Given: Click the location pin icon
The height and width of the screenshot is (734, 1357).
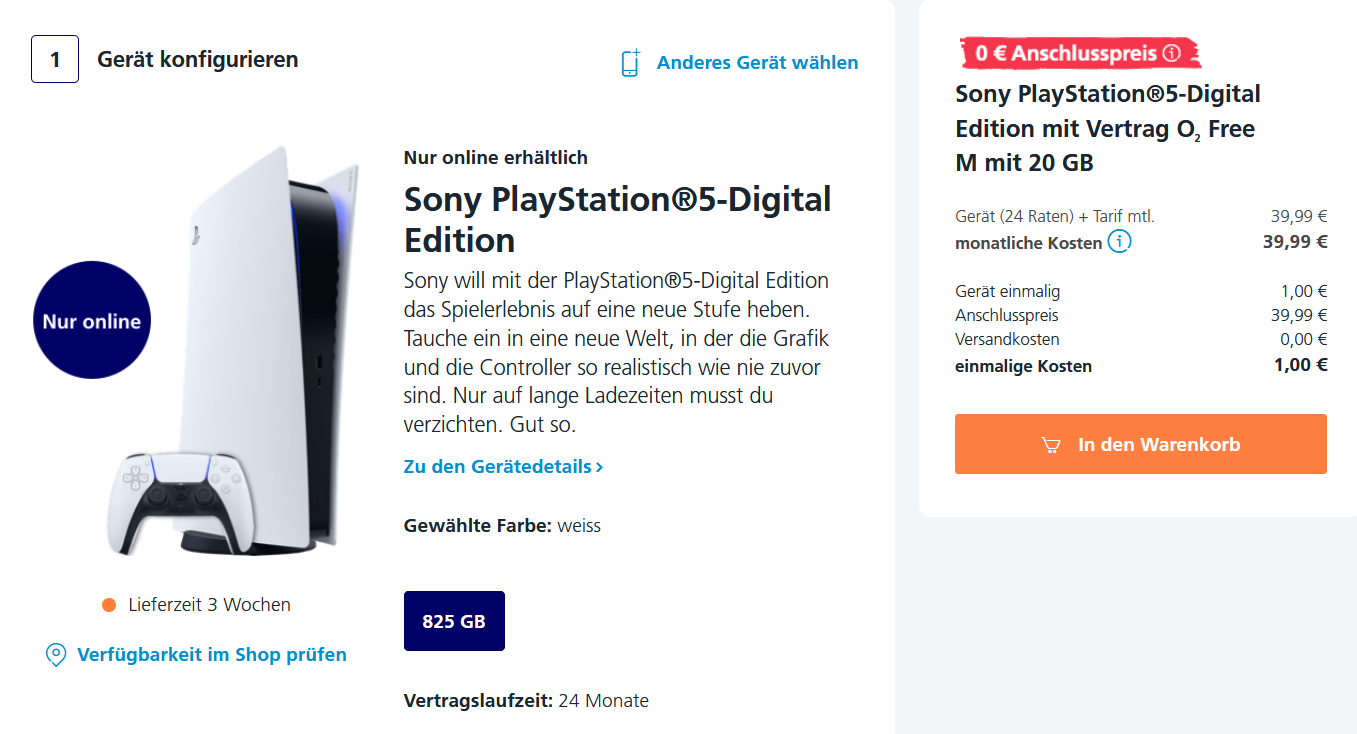Looking at the screenshot, I should click(57, 656).
